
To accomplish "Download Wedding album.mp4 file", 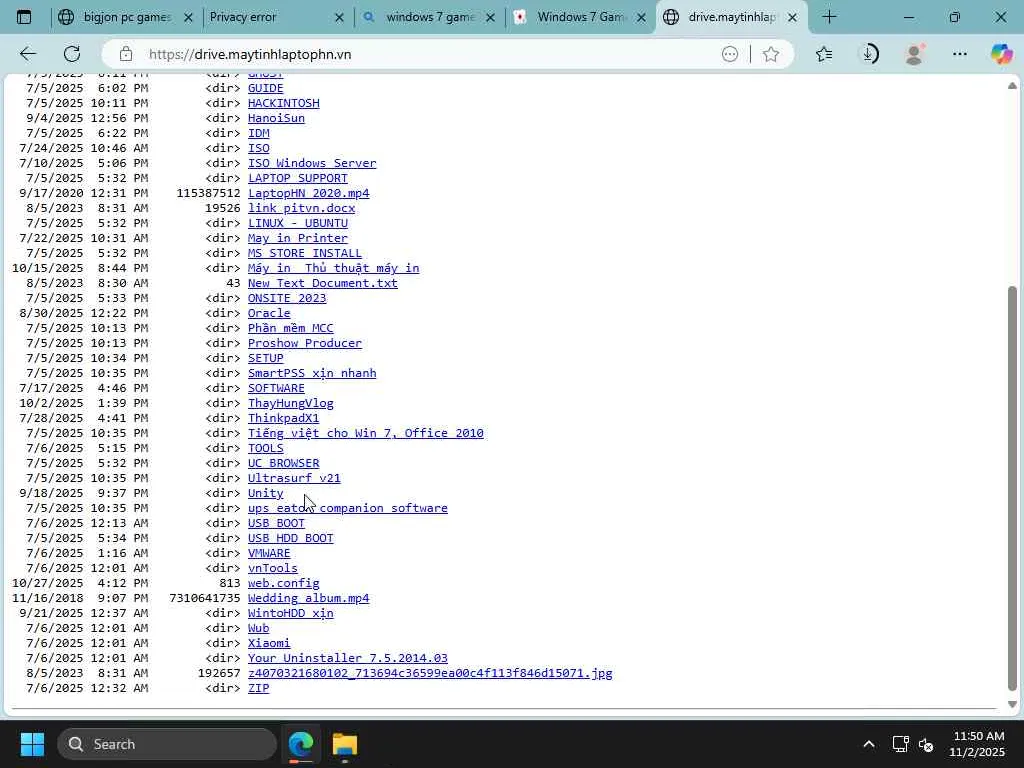I will pyautogui.click(x=308, y=599).
